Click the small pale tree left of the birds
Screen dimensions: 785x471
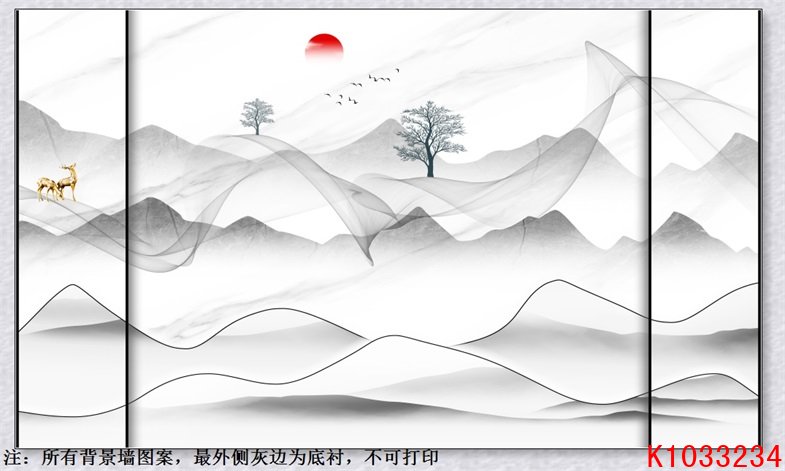pos(257,116)
